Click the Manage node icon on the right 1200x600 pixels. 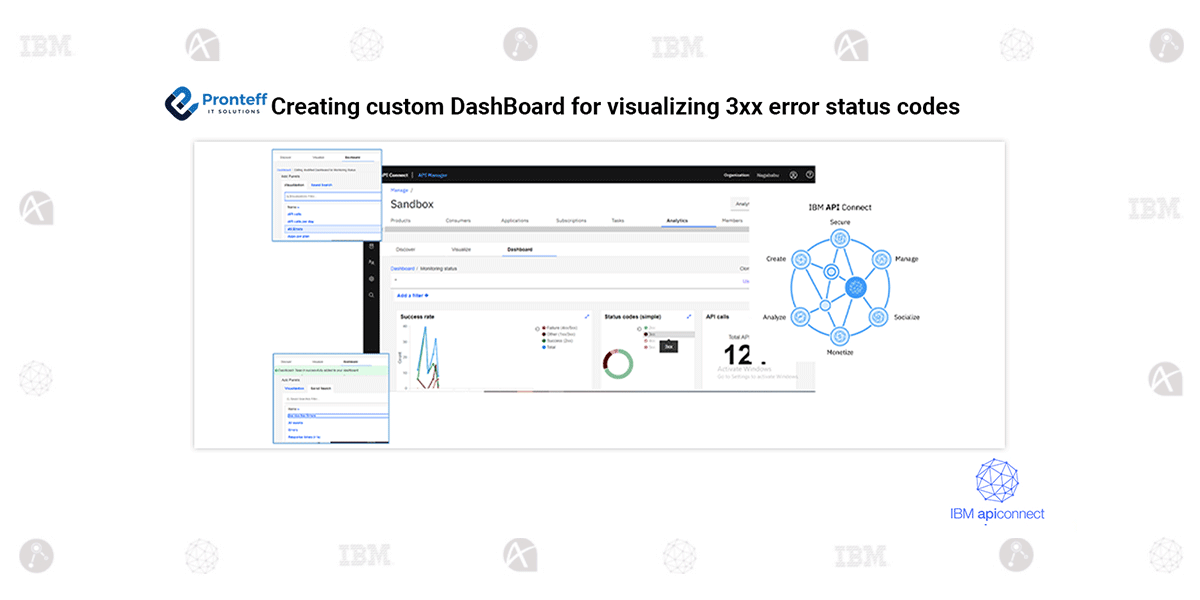click(x=882, y=259)
